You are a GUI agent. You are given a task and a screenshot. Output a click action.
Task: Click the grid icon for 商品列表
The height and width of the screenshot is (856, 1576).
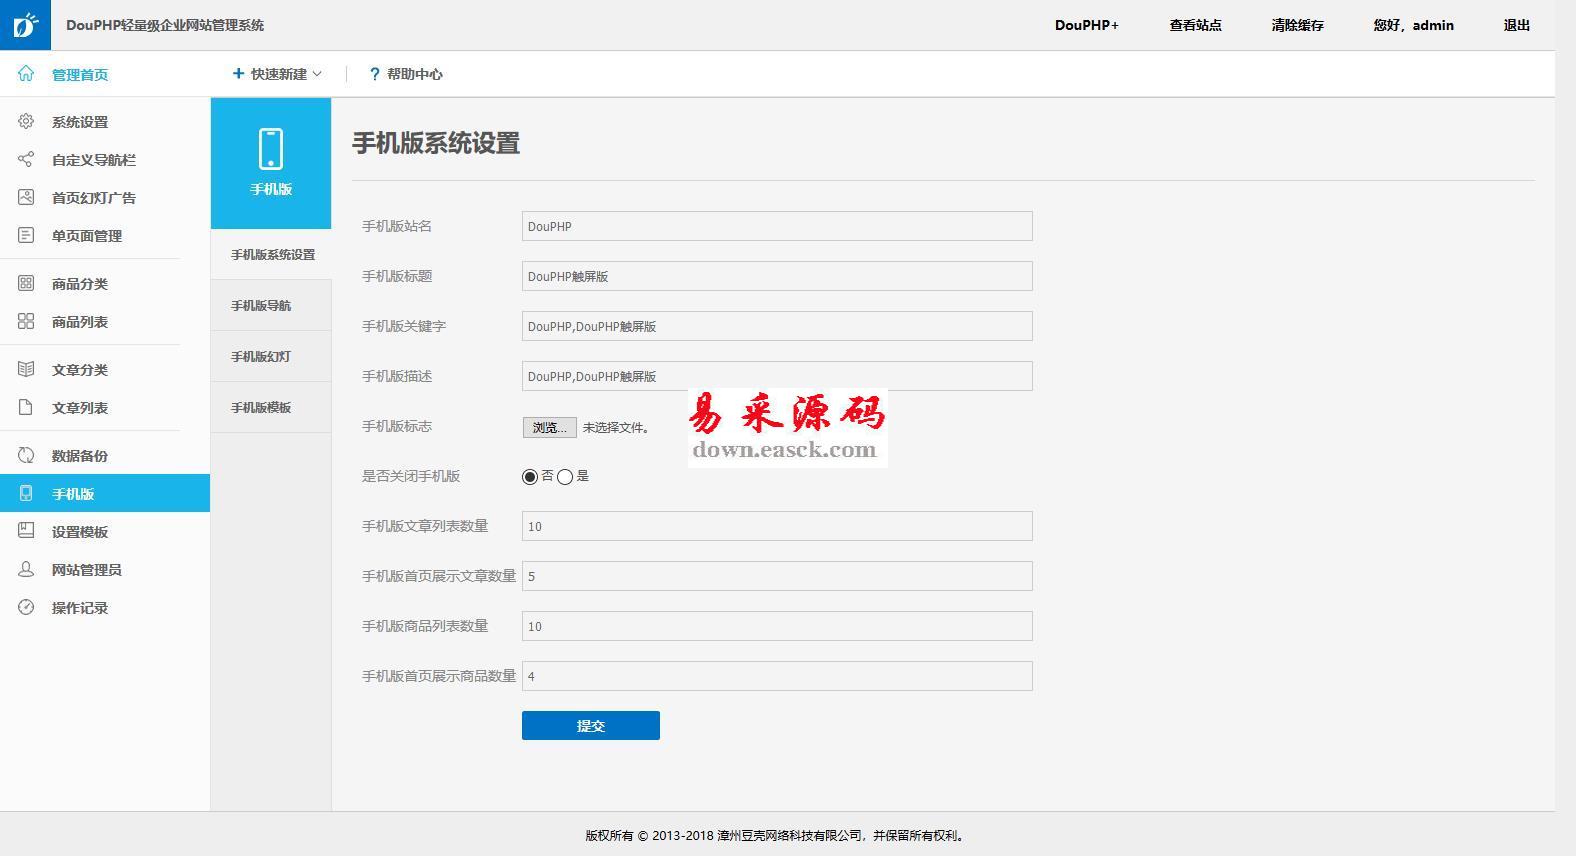(26, 322)
